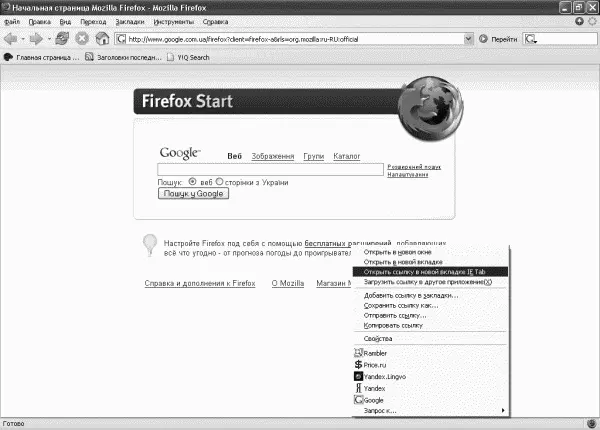Open the Каталог link
This screenshot has height=430, width=600.
(347, 156)
